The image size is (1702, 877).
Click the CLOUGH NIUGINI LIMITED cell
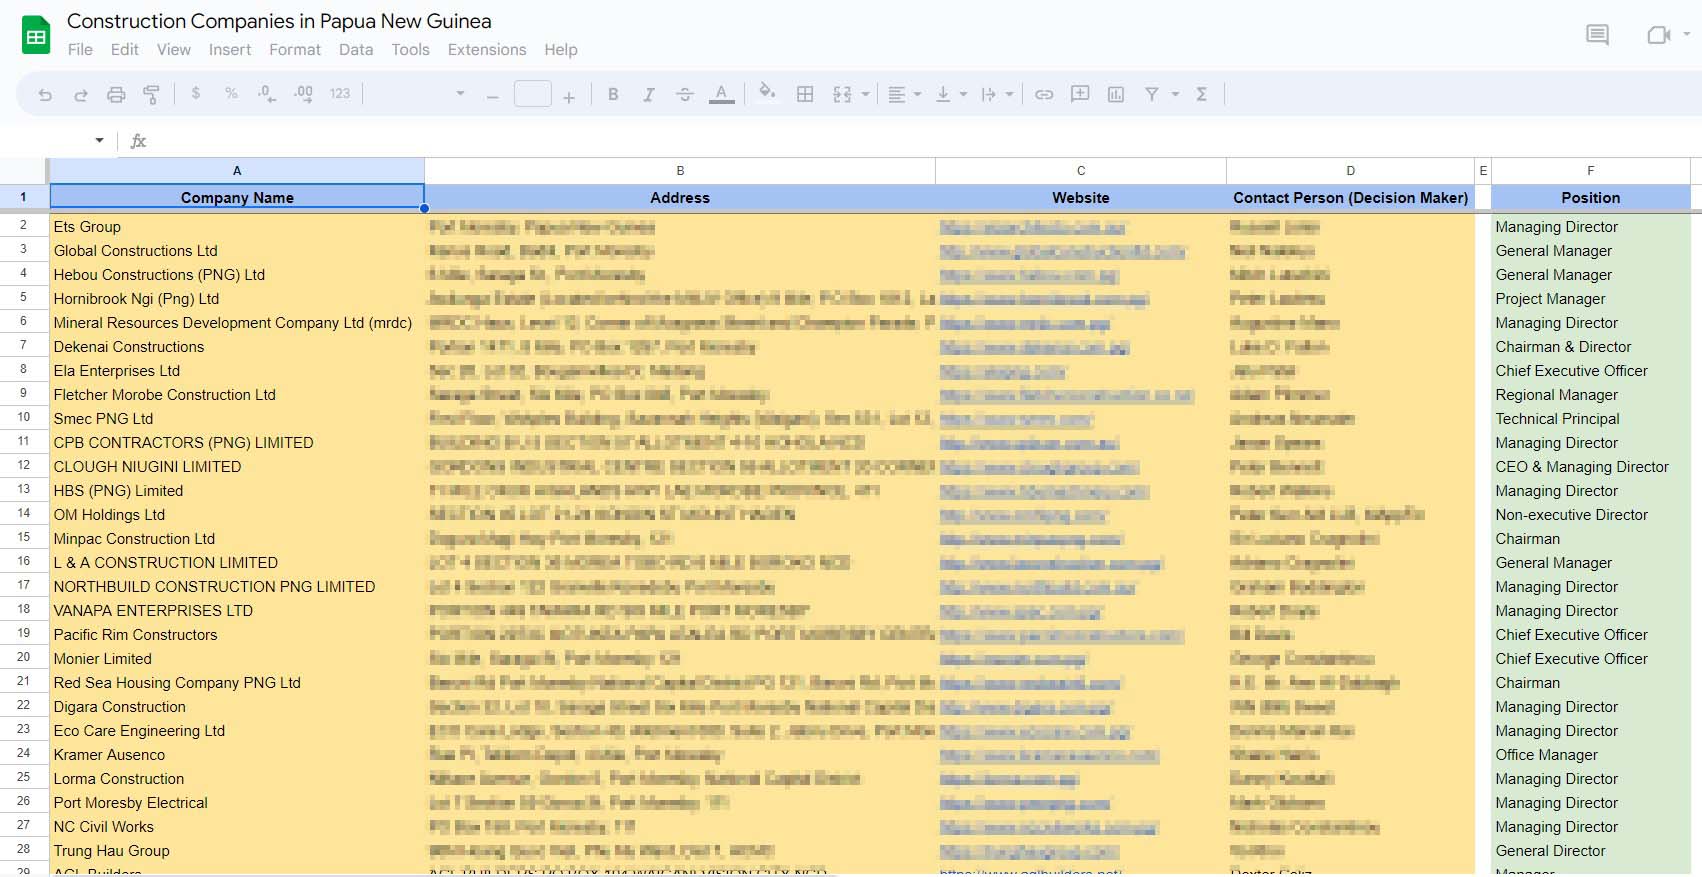237,467
